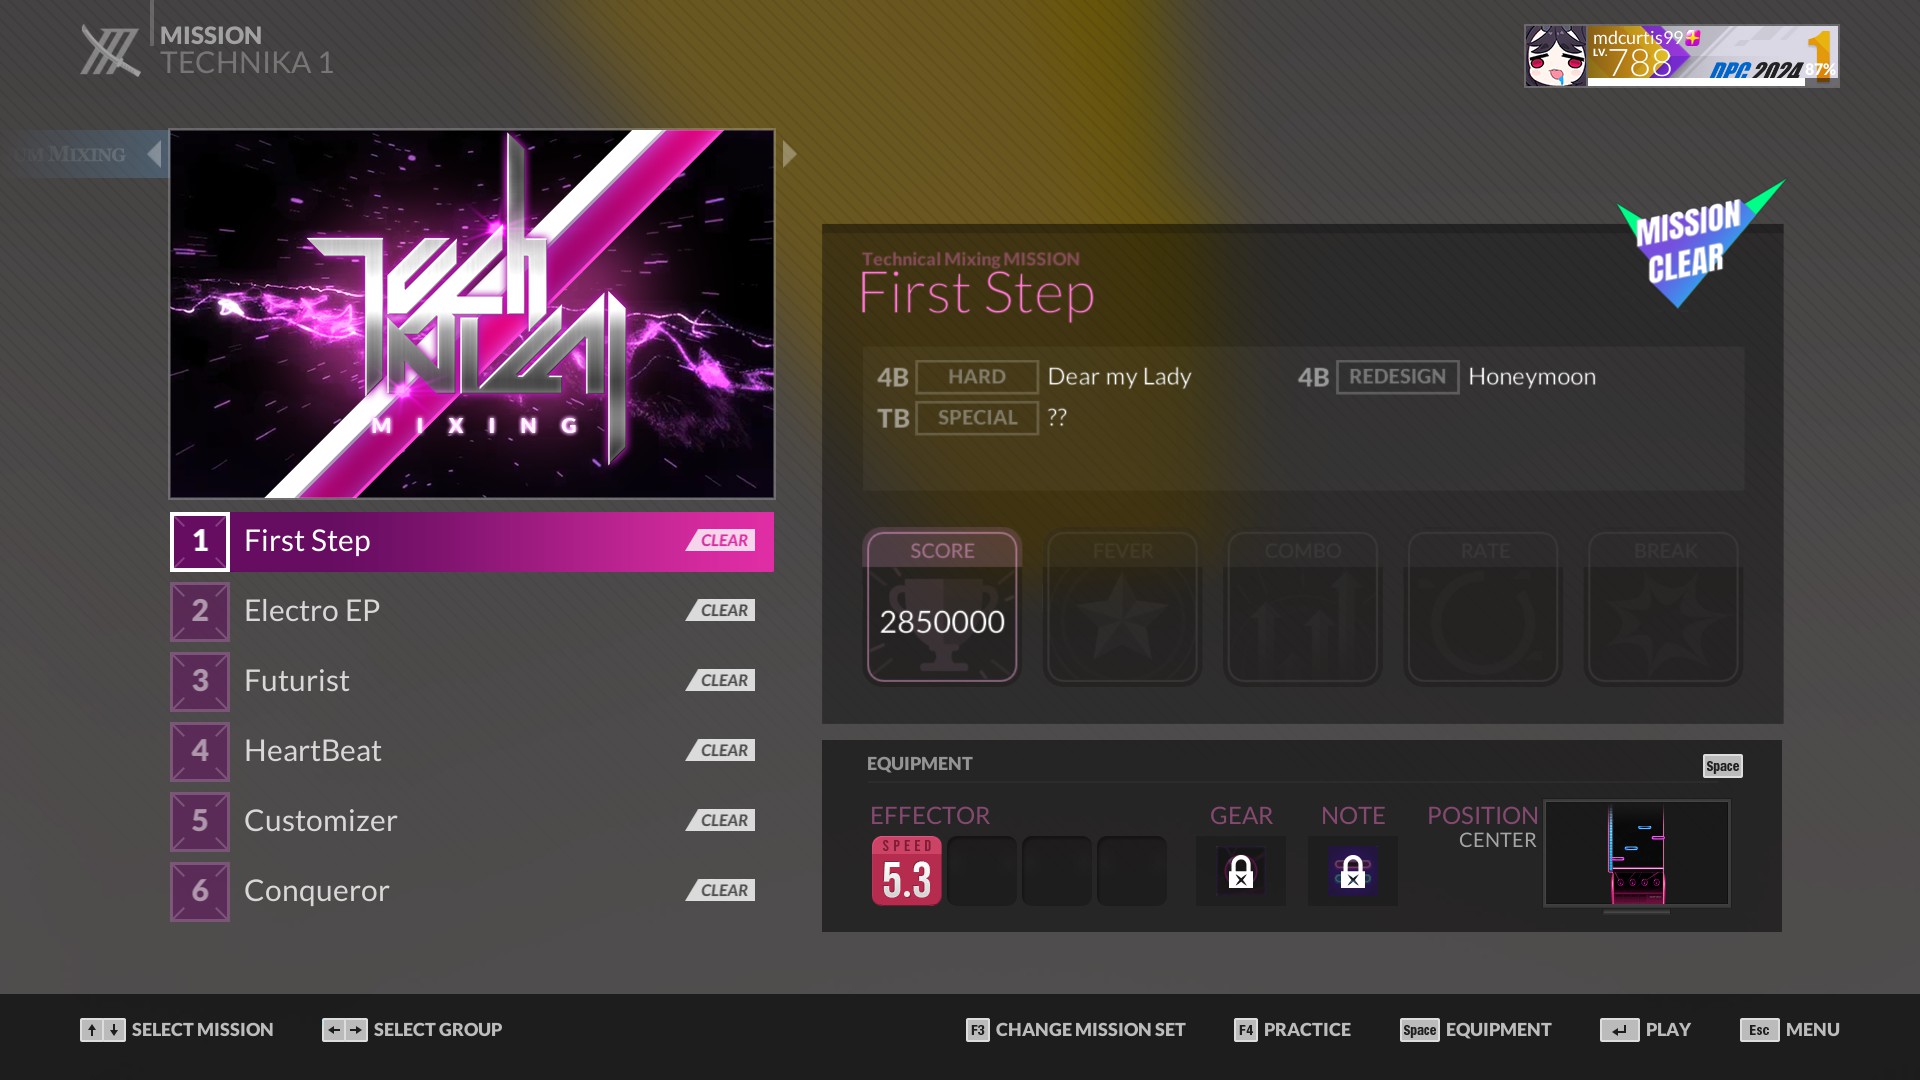Click the Practice F4 option
This screenshot has height=1080, width=1920.
coord(1292,1030)
